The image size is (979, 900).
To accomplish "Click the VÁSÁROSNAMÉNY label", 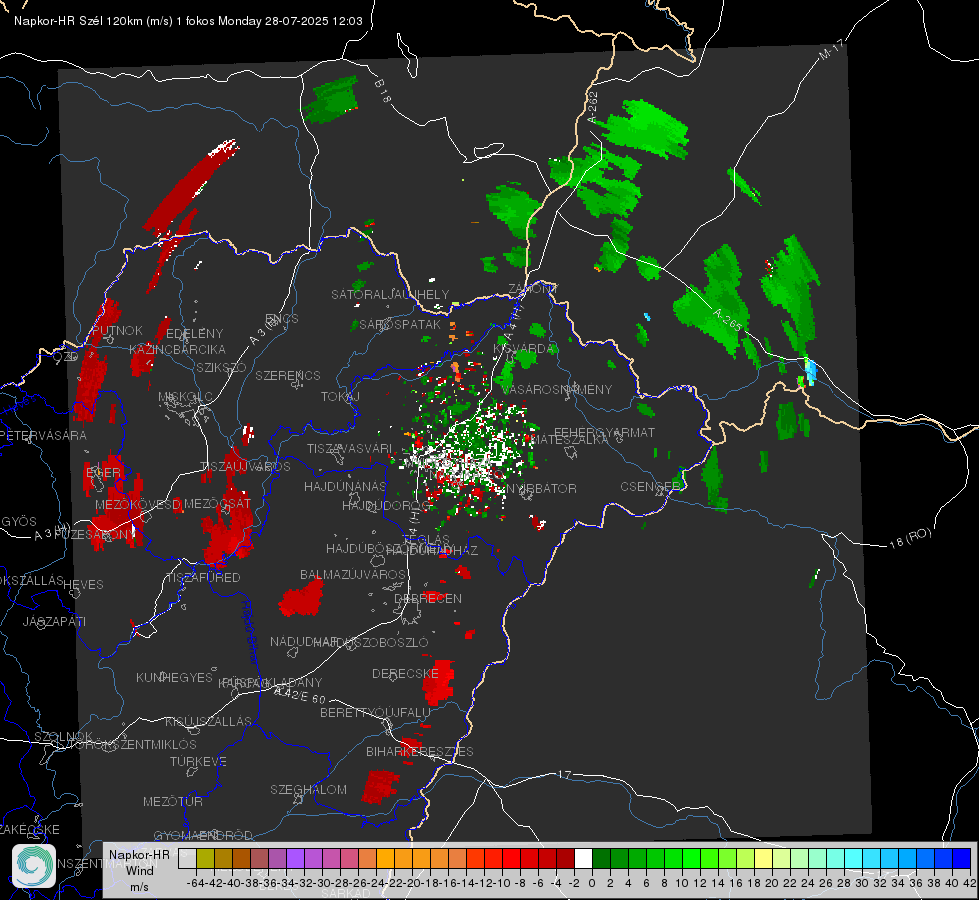I will tap(557, 389).
